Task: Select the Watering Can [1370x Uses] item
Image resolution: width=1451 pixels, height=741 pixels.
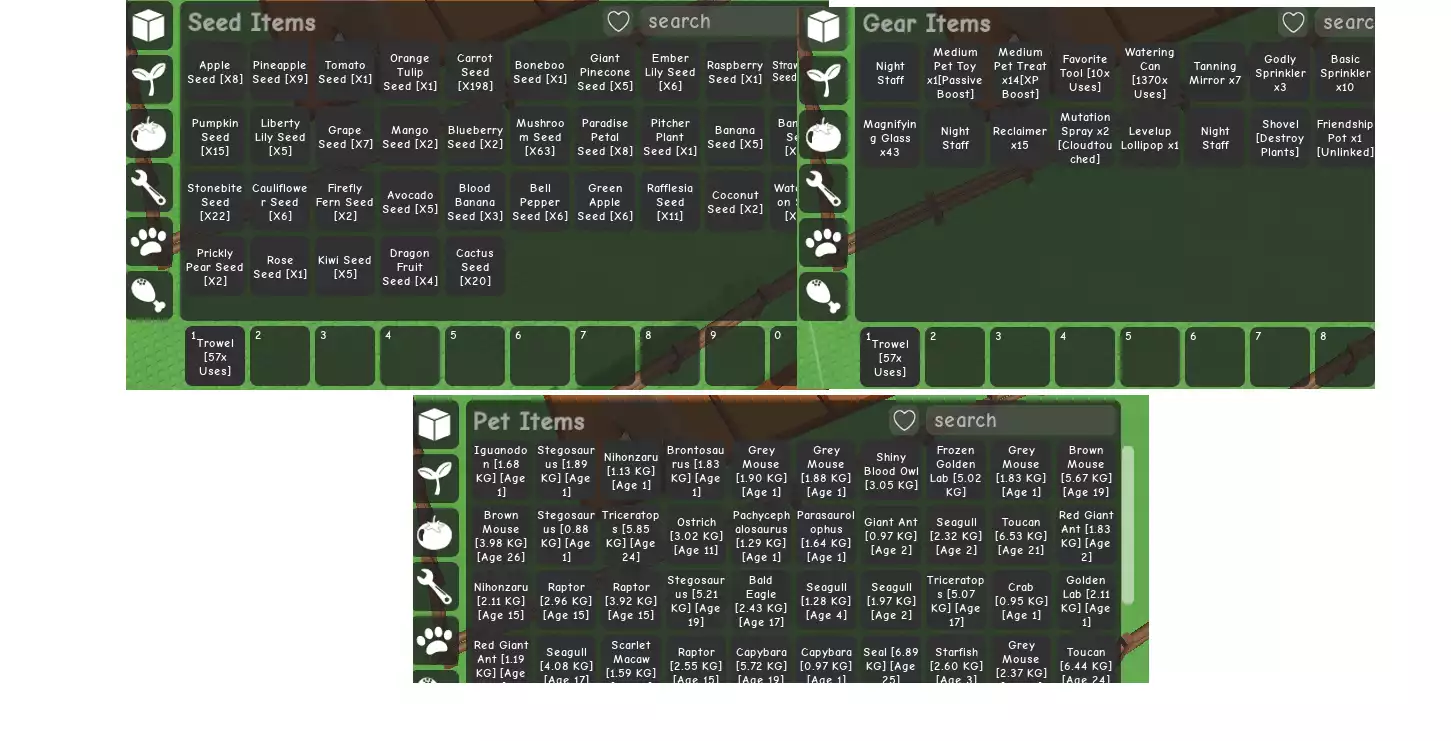Action: (x=1149, y=73)
